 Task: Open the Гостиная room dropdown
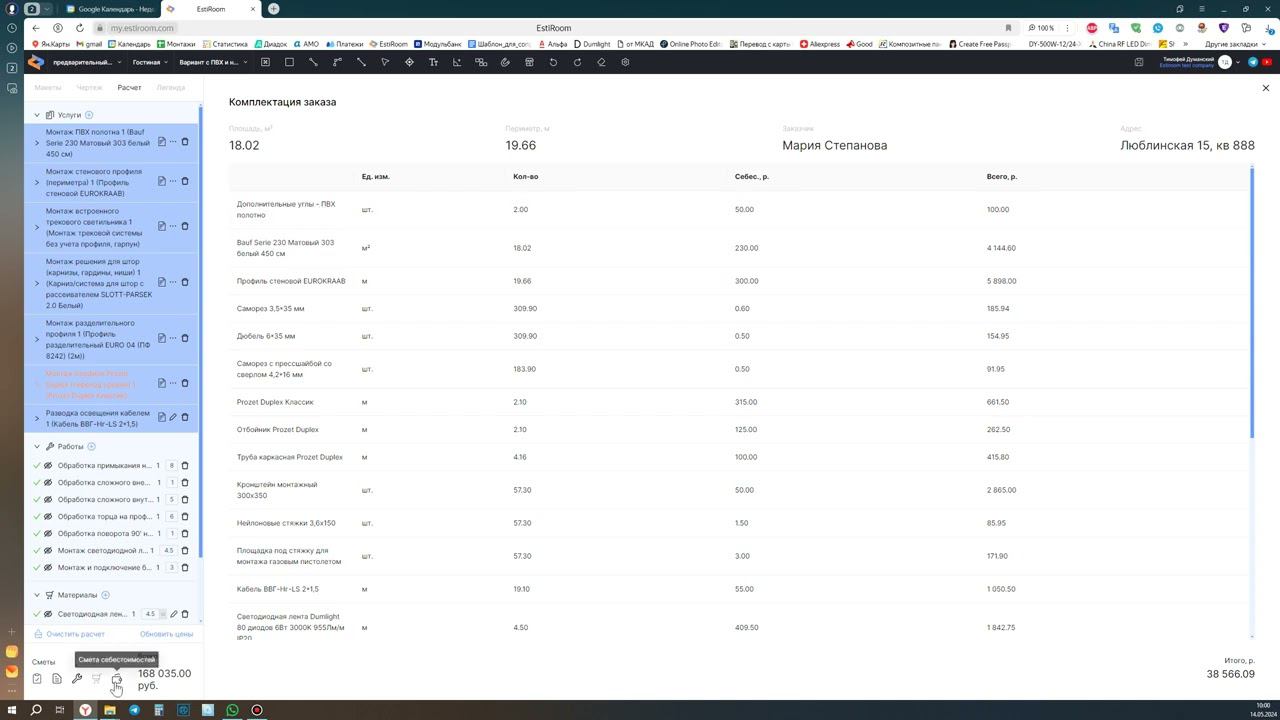coord(150,62)
